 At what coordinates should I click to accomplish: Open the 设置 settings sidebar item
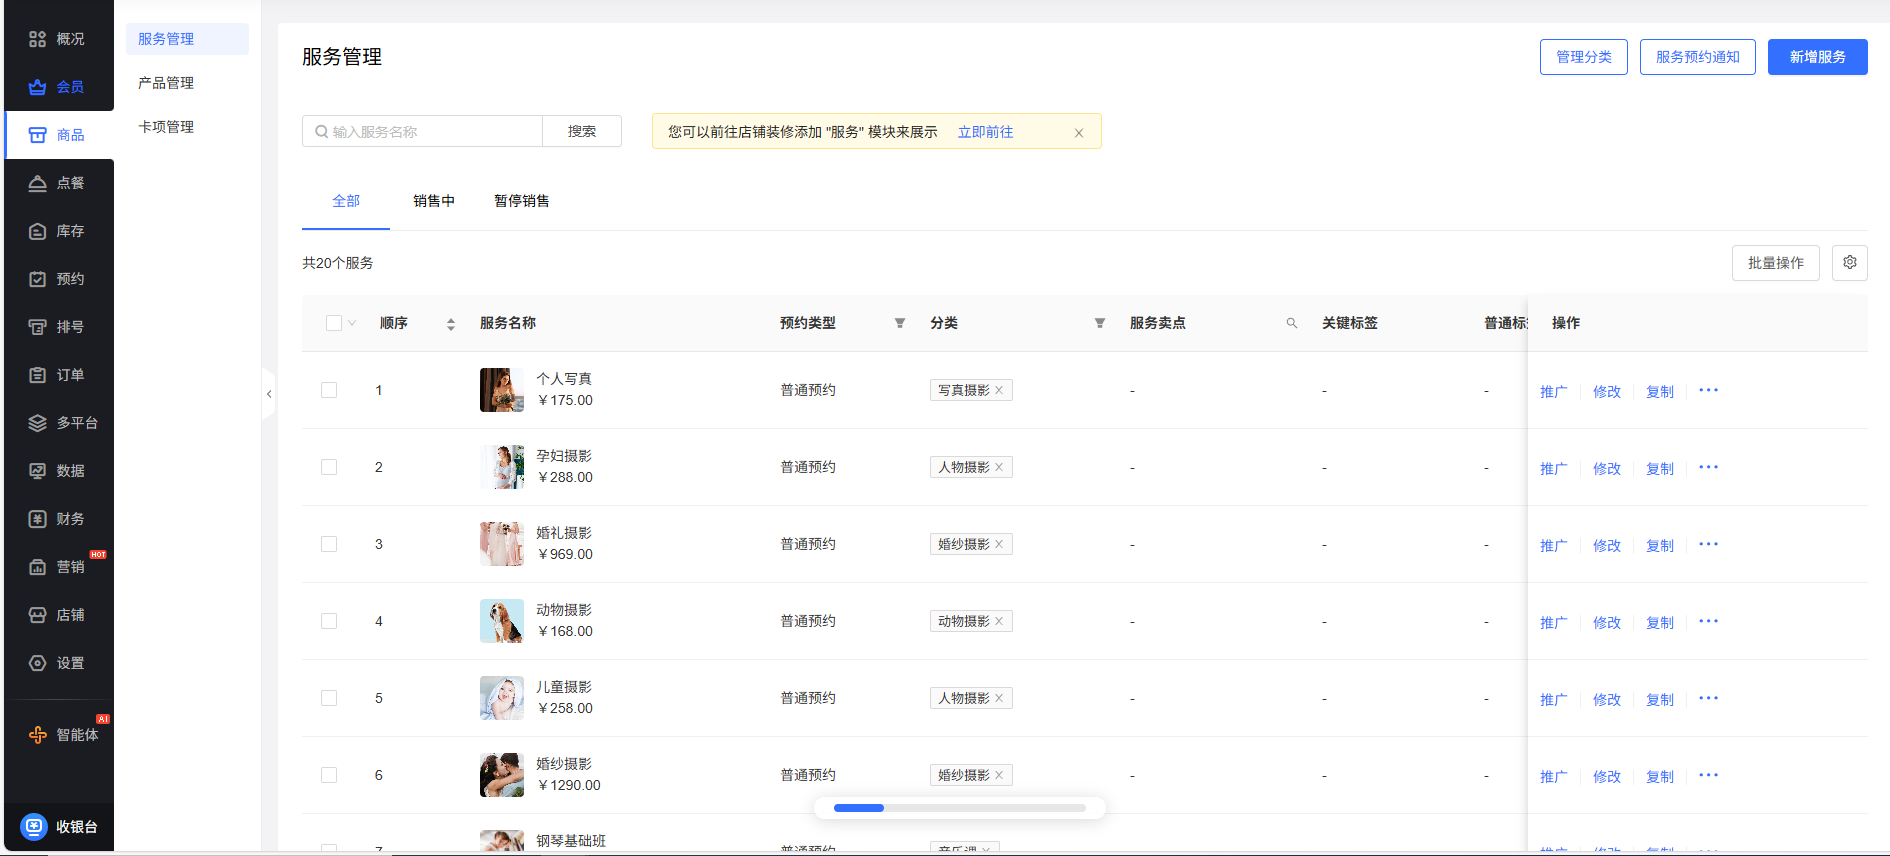pyautogui.click(x=59, y=663)
